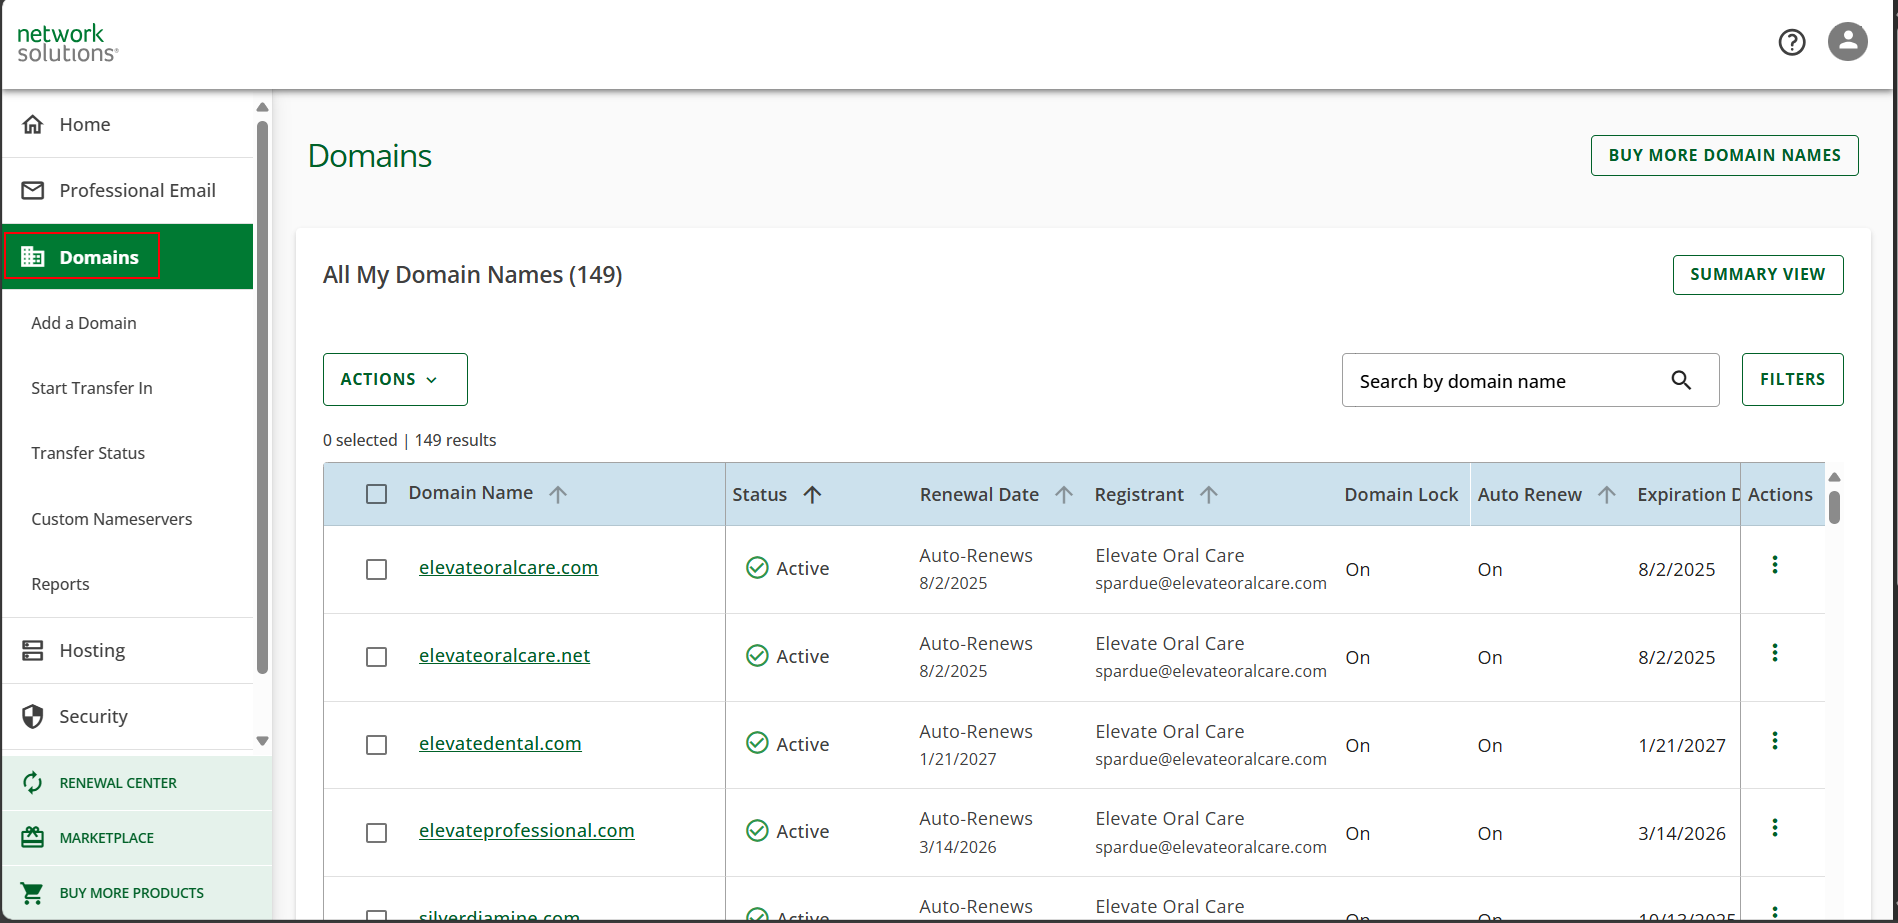Sort by Renewal Date arrow icon
The width and height of the screenshot is (1898, 923).
(x=1064, y=495)
